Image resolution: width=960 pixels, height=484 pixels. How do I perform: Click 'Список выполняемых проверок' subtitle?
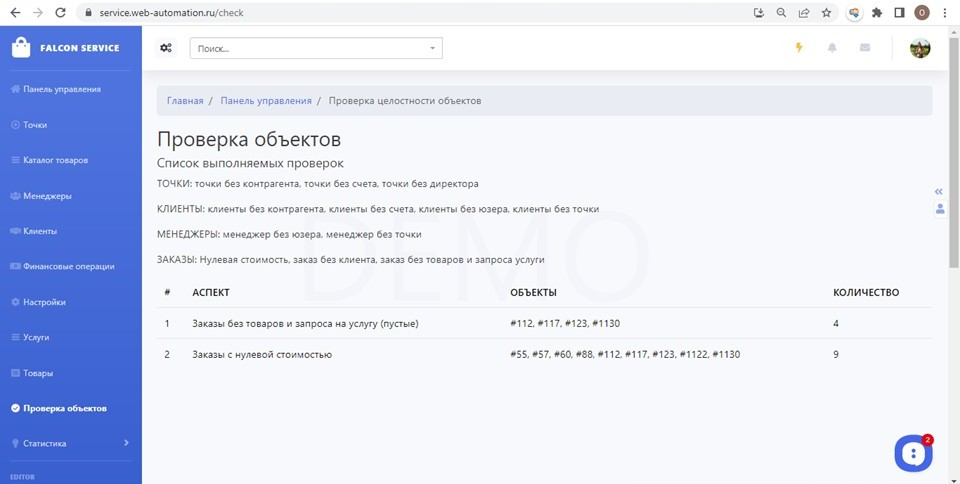[250, 163]
